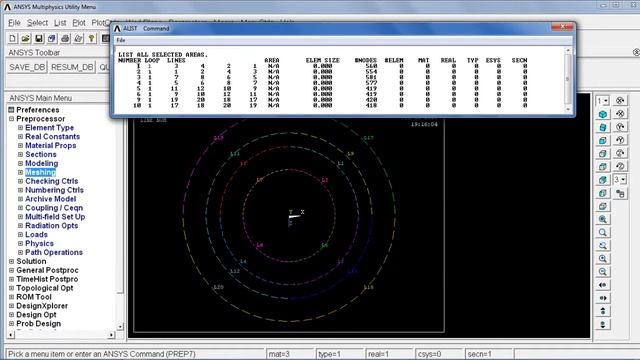
Task: Click the Pan Model Right arrow icon
Action: pyautogui.click(x=603, y=298)
